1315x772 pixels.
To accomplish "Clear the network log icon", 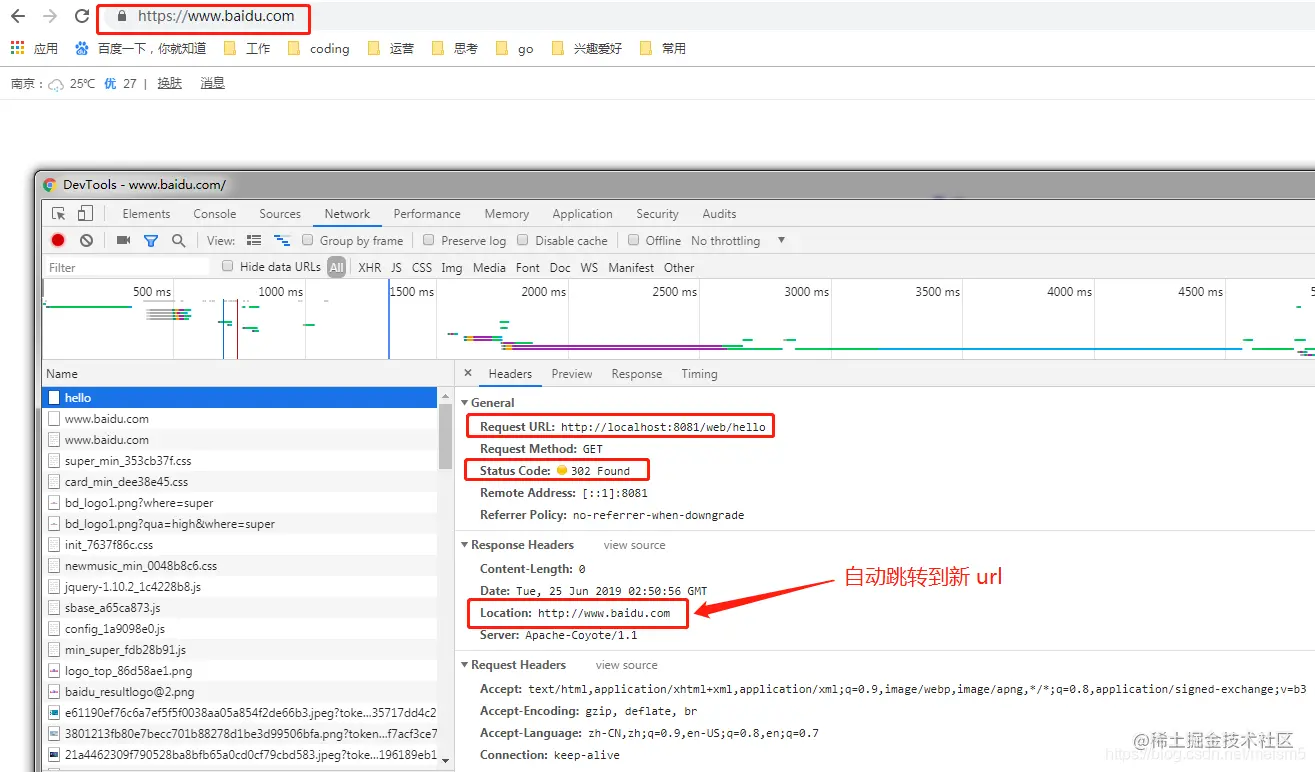I will [x=87, y=241].
